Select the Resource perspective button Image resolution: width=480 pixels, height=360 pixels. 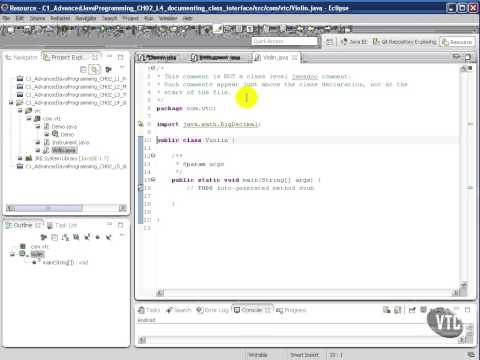tap(457, 42)
